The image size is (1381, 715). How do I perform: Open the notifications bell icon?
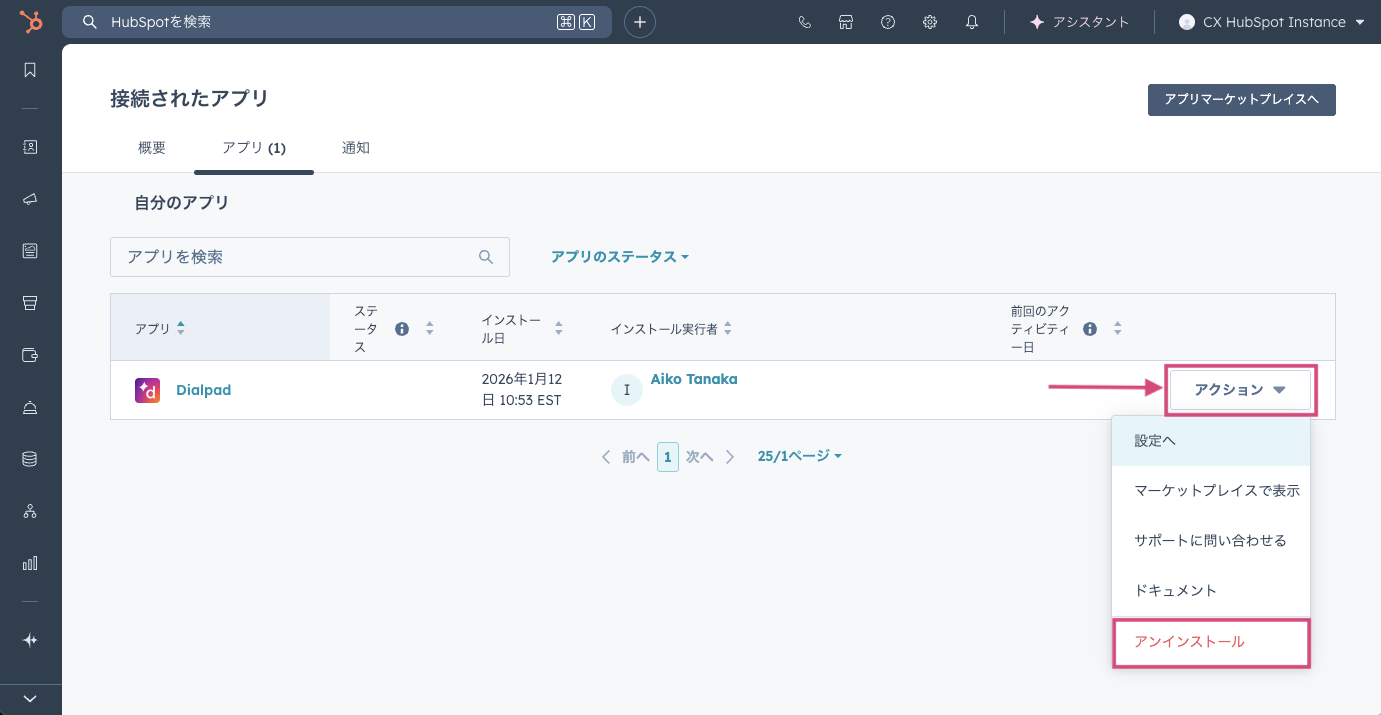(x=972, y=22)
